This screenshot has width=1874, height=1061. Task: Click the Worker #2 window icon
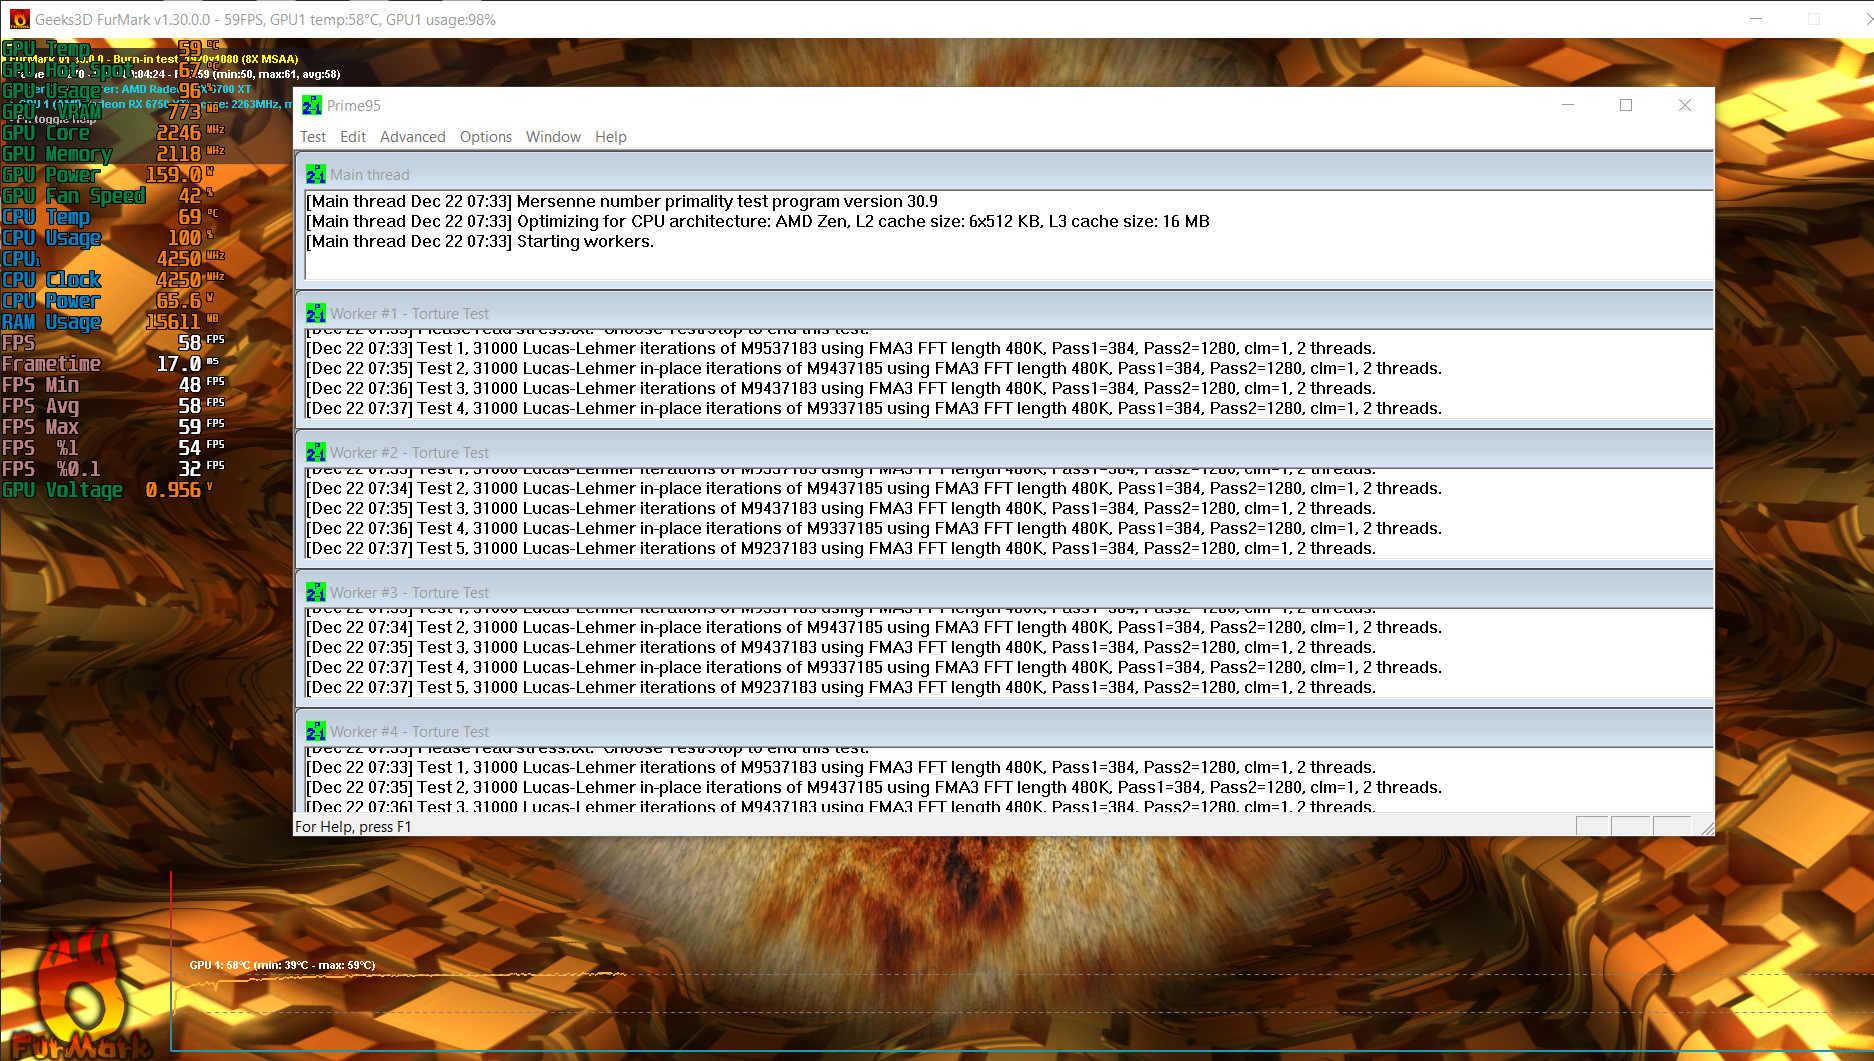coord(316,452)
